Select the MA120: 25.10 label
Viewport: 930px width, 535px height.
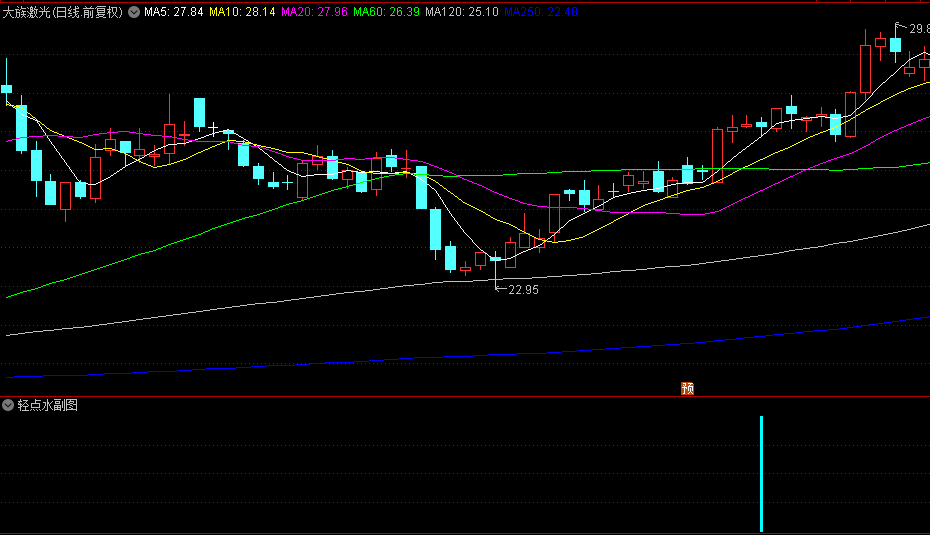click(461, 12)
